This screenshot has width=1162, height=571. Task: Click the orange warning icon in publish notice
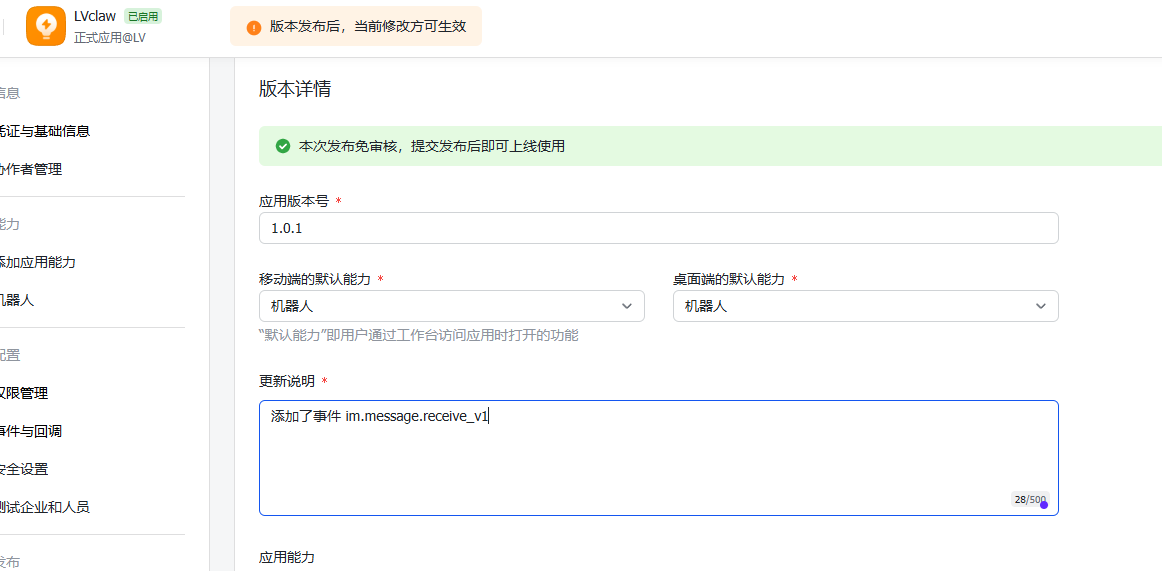coord(254,27)
